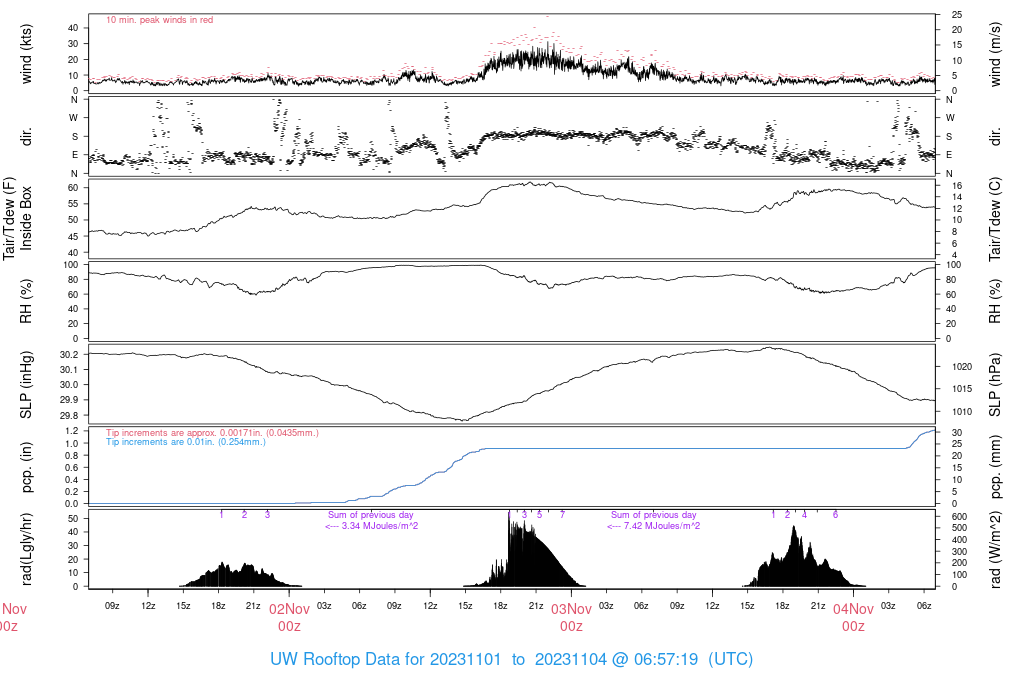Click the '100' value on left RH axis

point(70,265)
